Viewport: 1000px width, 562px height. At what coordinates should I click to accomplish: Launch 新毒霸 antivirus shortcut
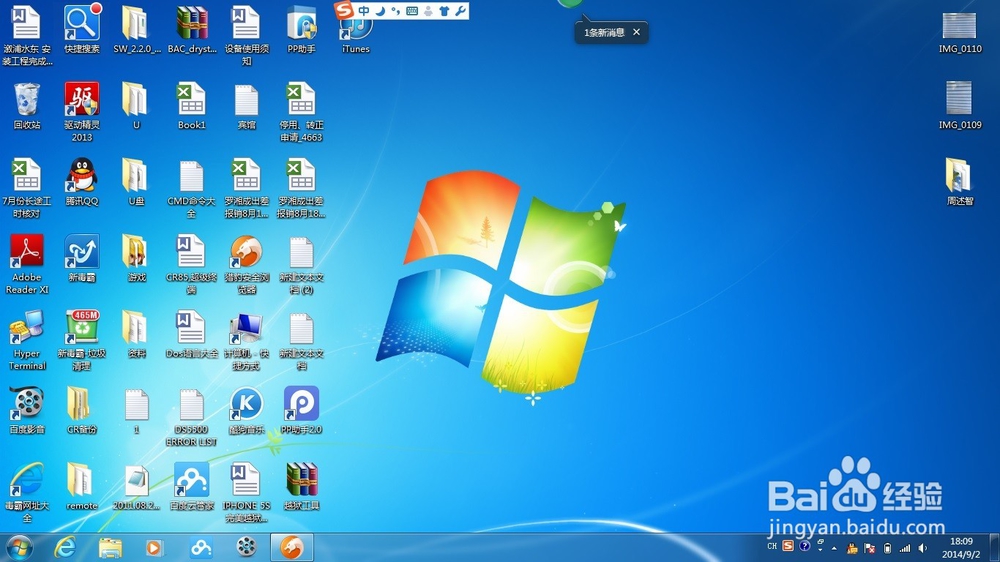82,258
